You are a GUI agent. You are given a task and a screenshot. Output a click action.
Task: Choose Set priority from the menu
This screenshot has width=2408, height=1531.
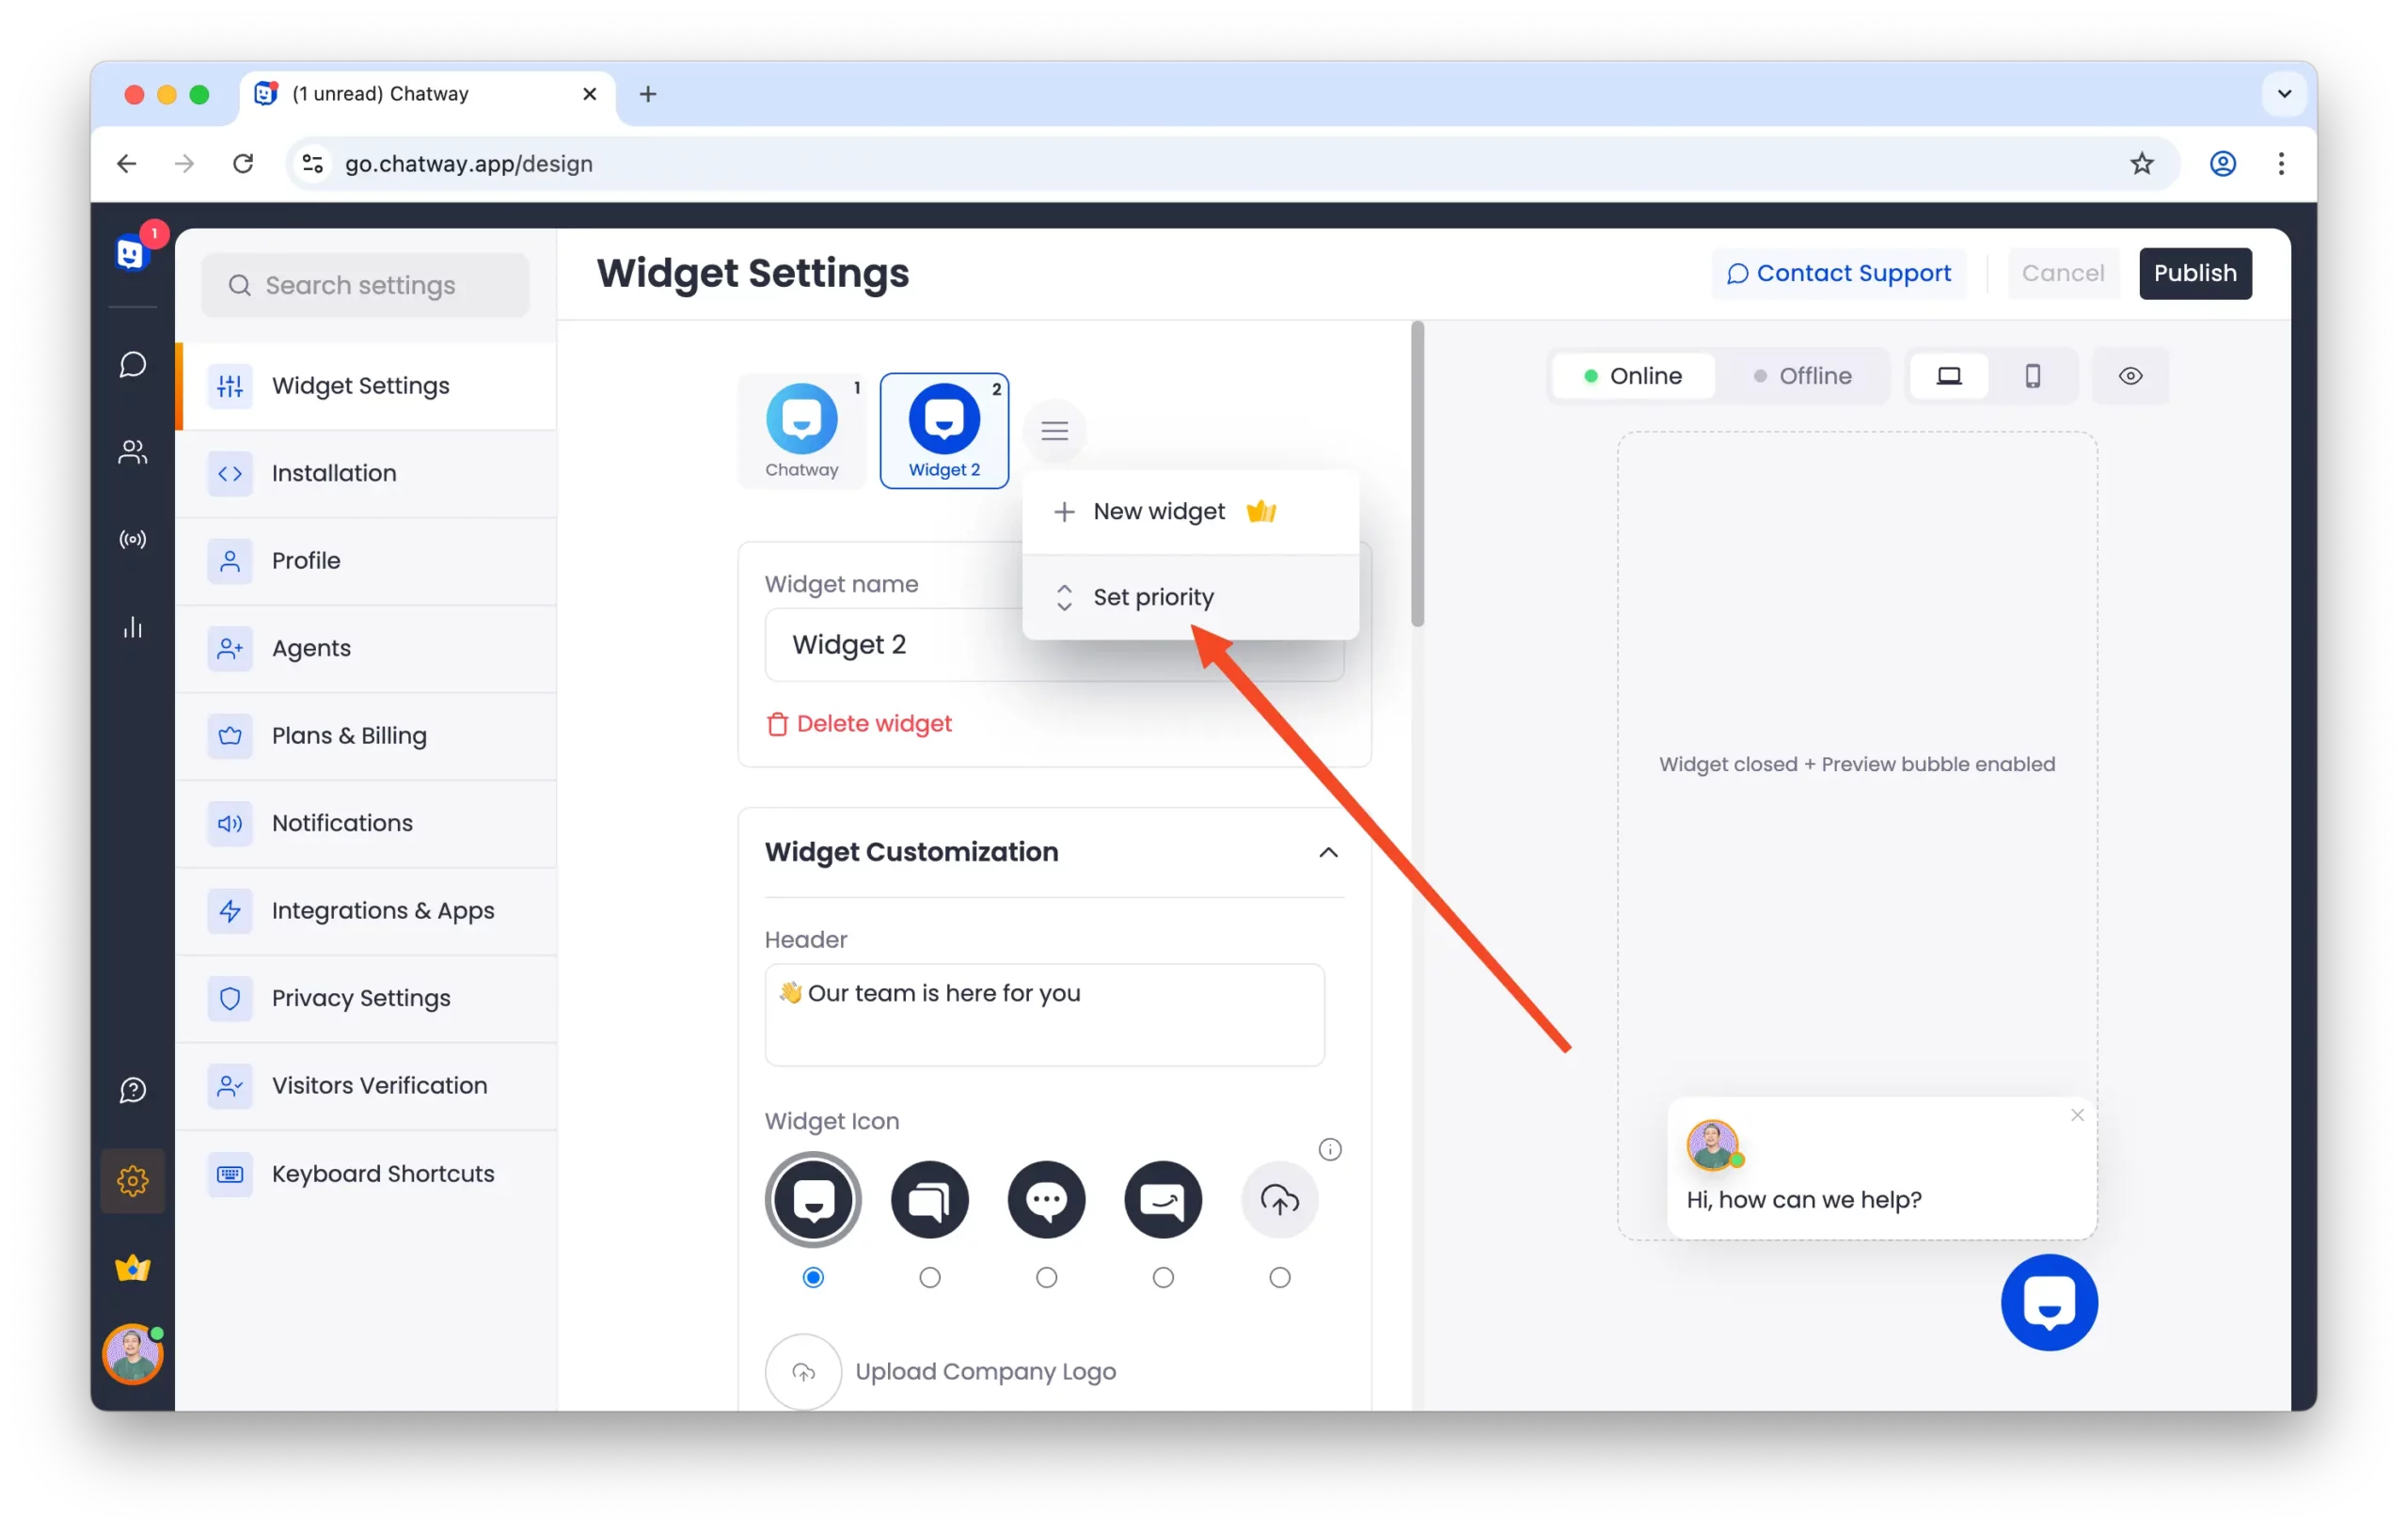pyautogui.click(x=1153, y=597)
